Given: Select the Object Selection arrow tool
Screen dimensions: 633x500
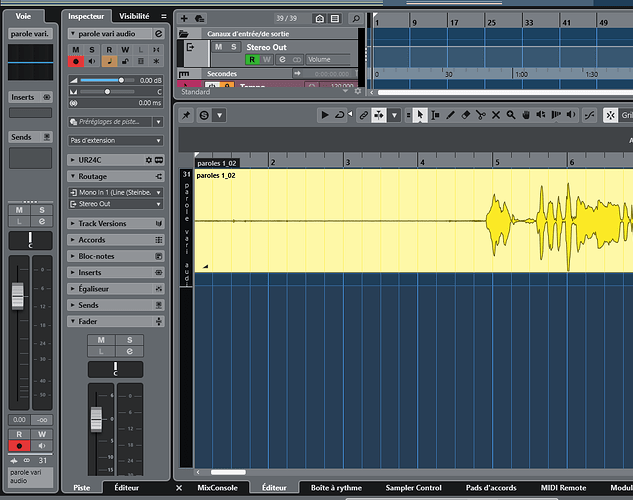Looking at the screenshot, I should [x=420, y=115].
